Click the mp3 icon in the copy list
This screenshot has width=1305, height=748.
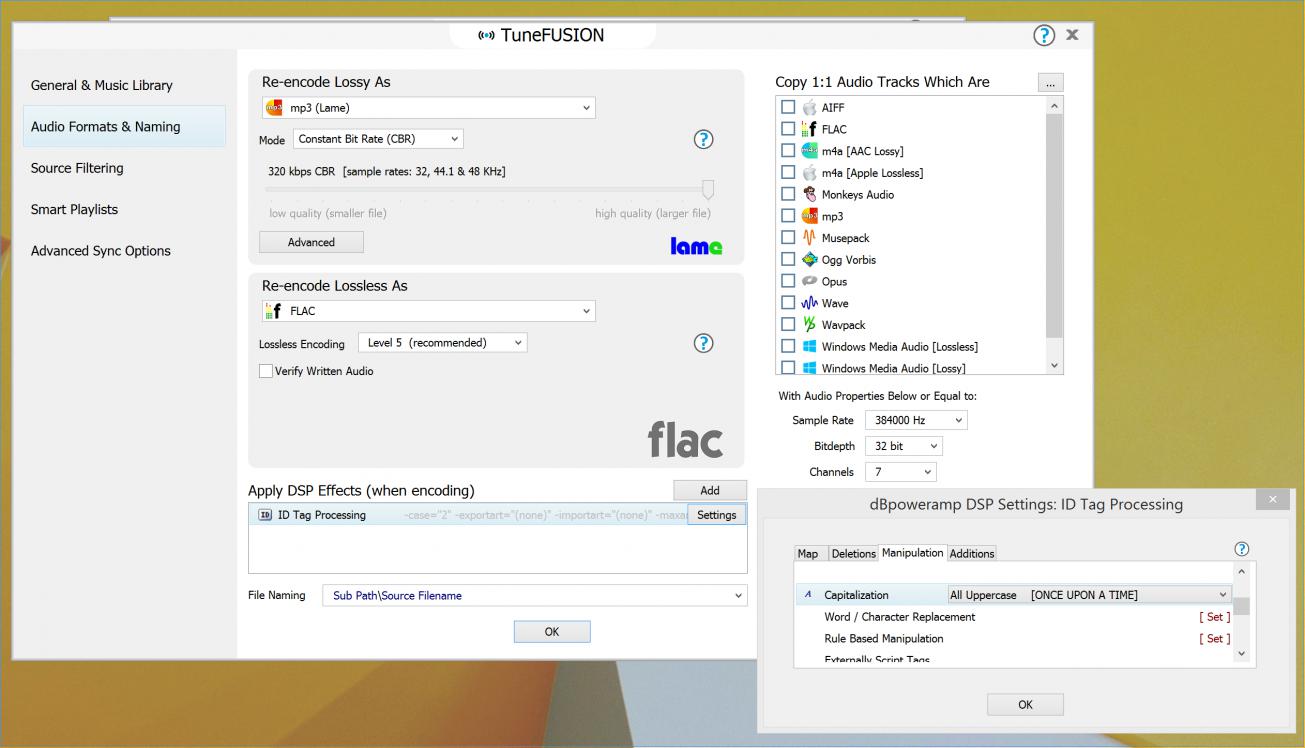(x=809, y=216)
